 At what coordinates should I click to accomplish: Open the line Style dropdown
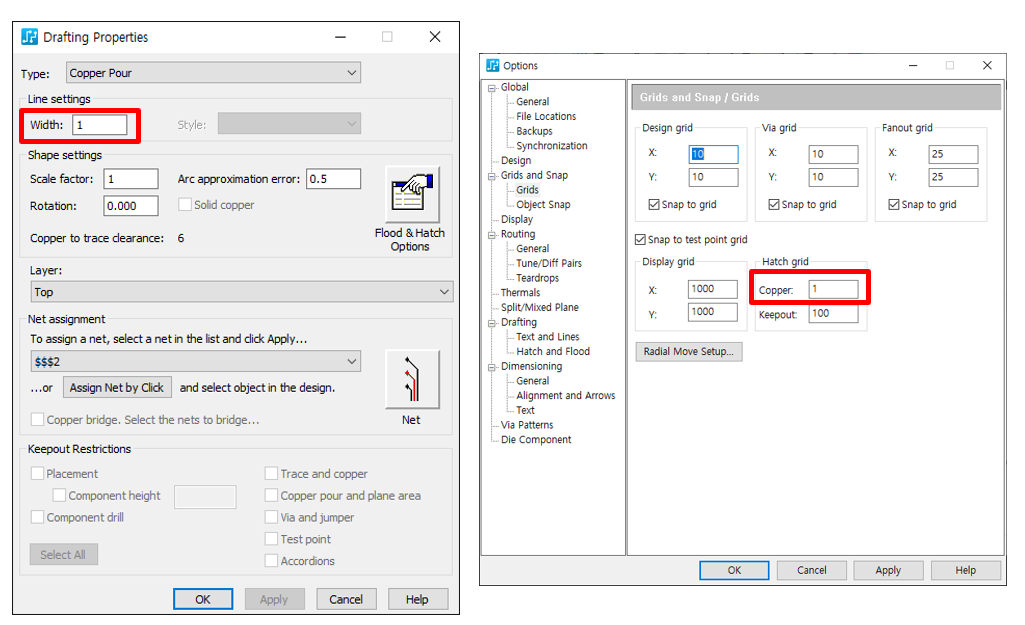[x=289, y=124]
